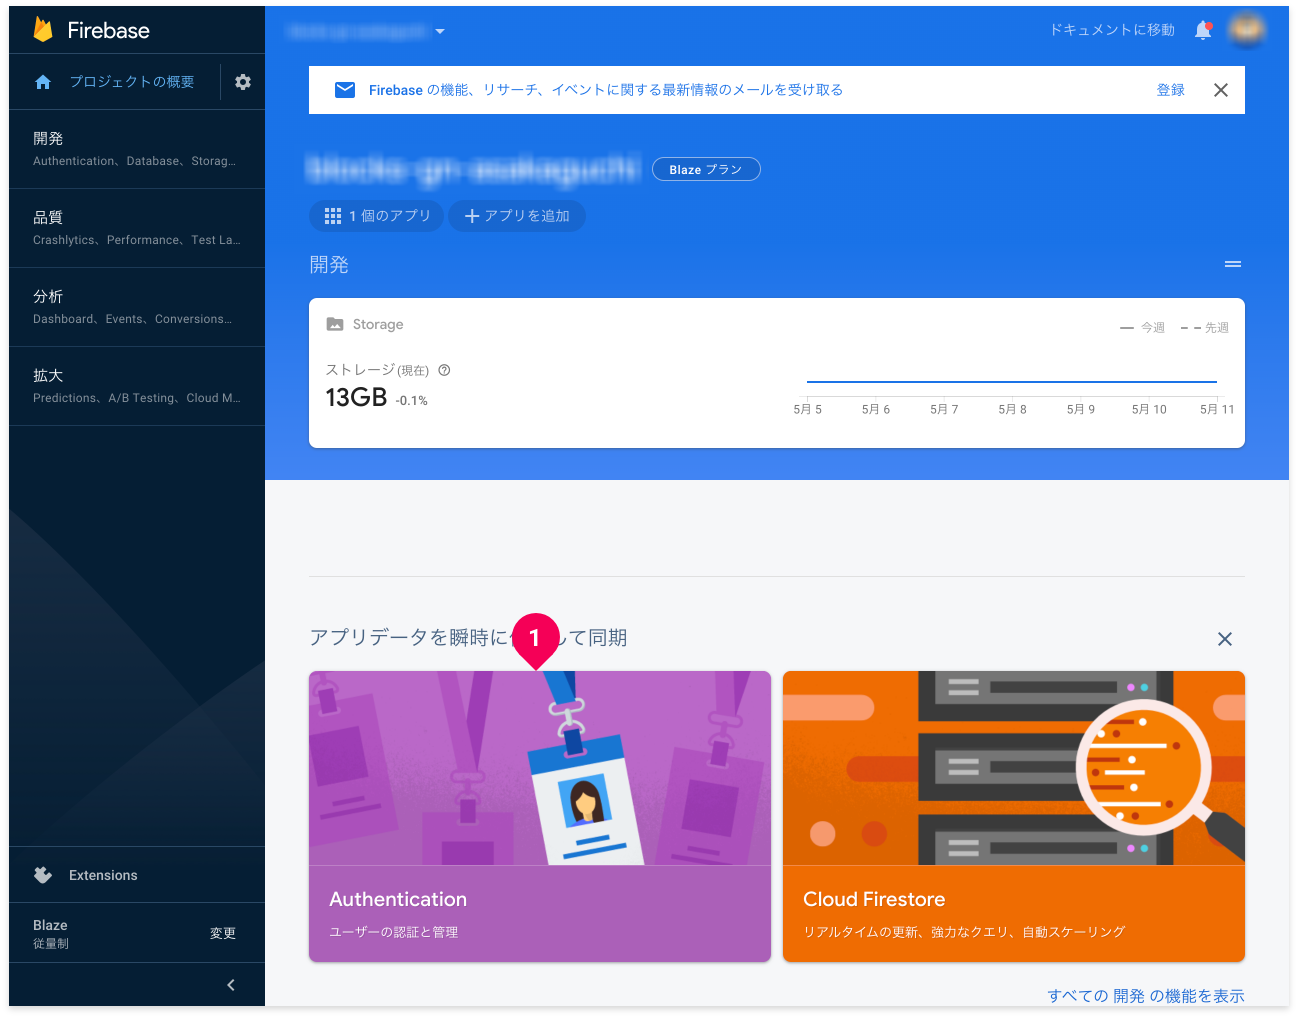This screenshot has height=1018, width=1298.
Task: Click the Blaze プラン badge
Action: tap(706, 169)
